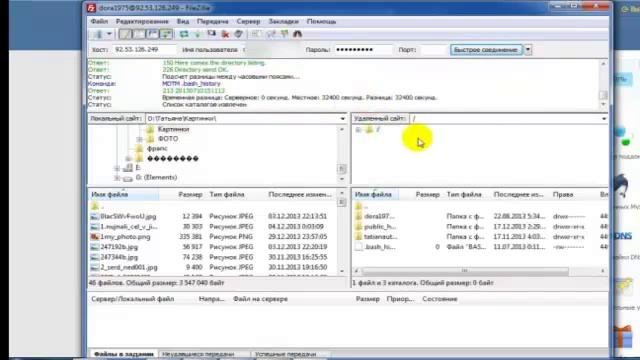The height and width of the screenshot is (360, 640).
Task: Expand the ФОТО folder node
Action: [140, 139]
